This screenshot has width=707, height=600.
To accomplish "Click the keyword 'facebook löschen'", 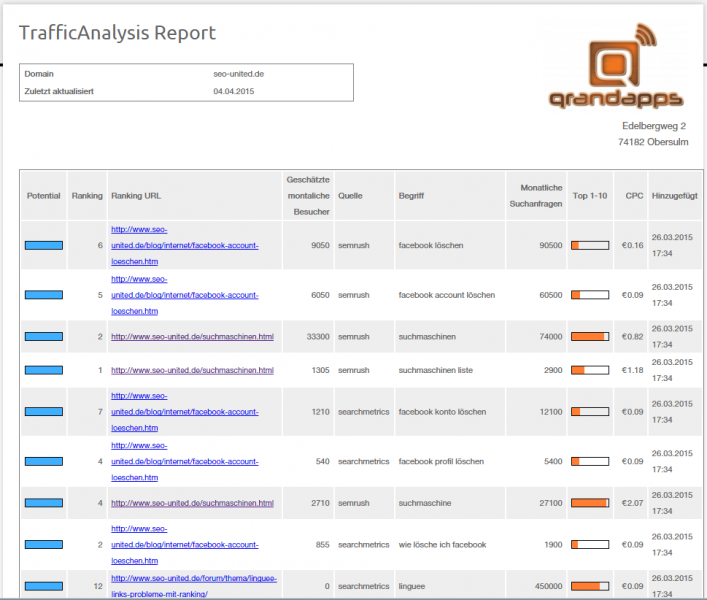I will (x=431, y=245).
